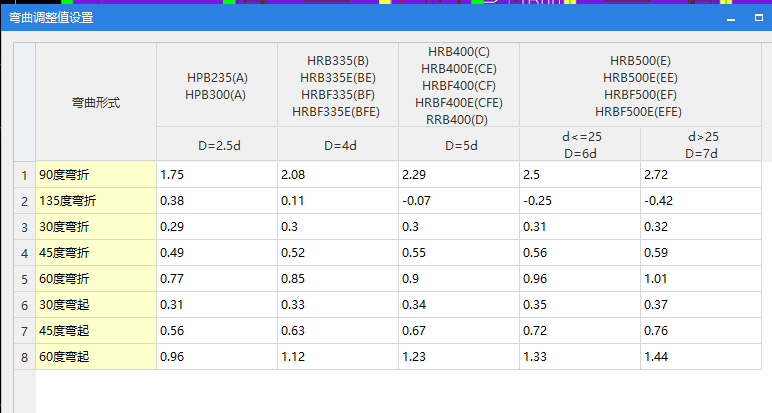Edit the 0.72 value for 45度弯起
This screenshot has height=413, width=772.
point(580,331)
